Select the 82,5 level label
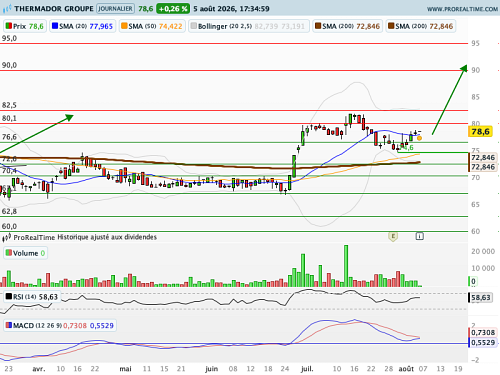 9,105
